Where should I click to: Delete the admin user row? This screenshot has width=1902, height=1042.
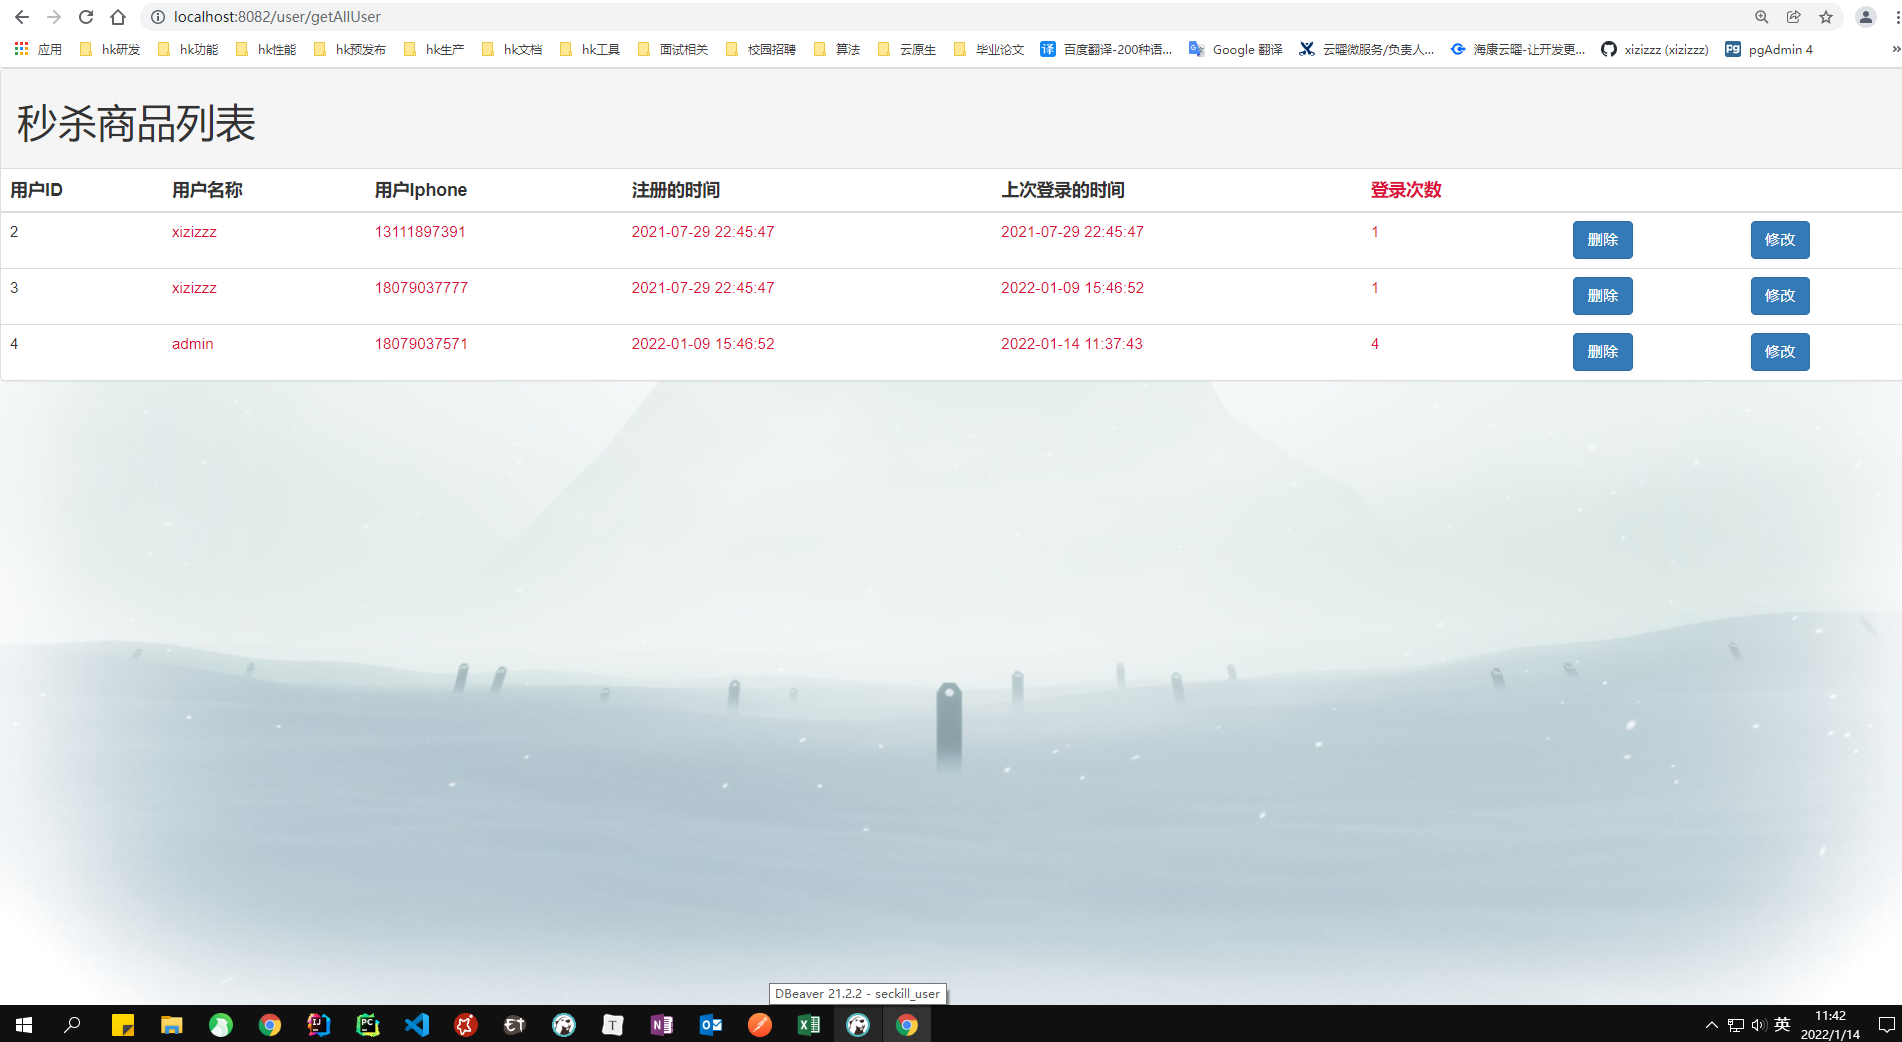(x=1602, y=352)
